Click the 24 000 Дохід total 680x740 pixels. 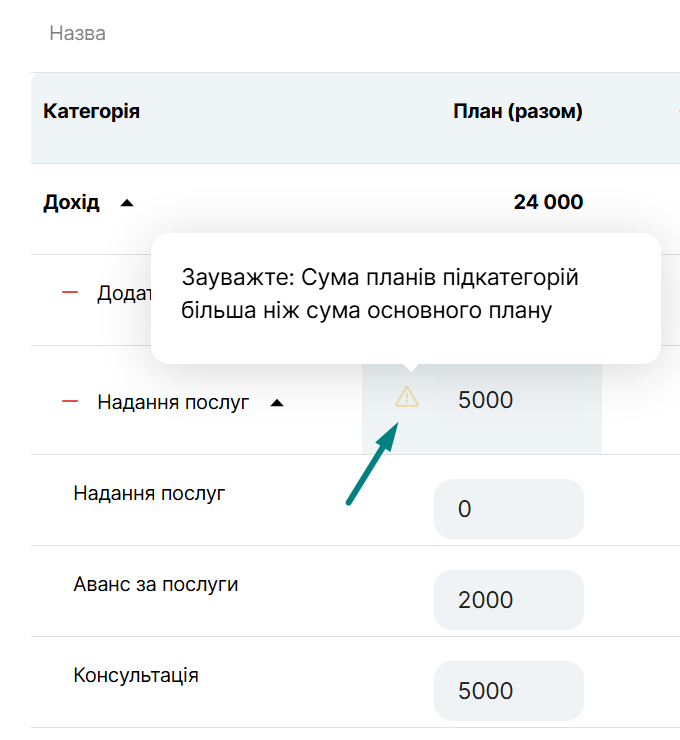point(548,203)
